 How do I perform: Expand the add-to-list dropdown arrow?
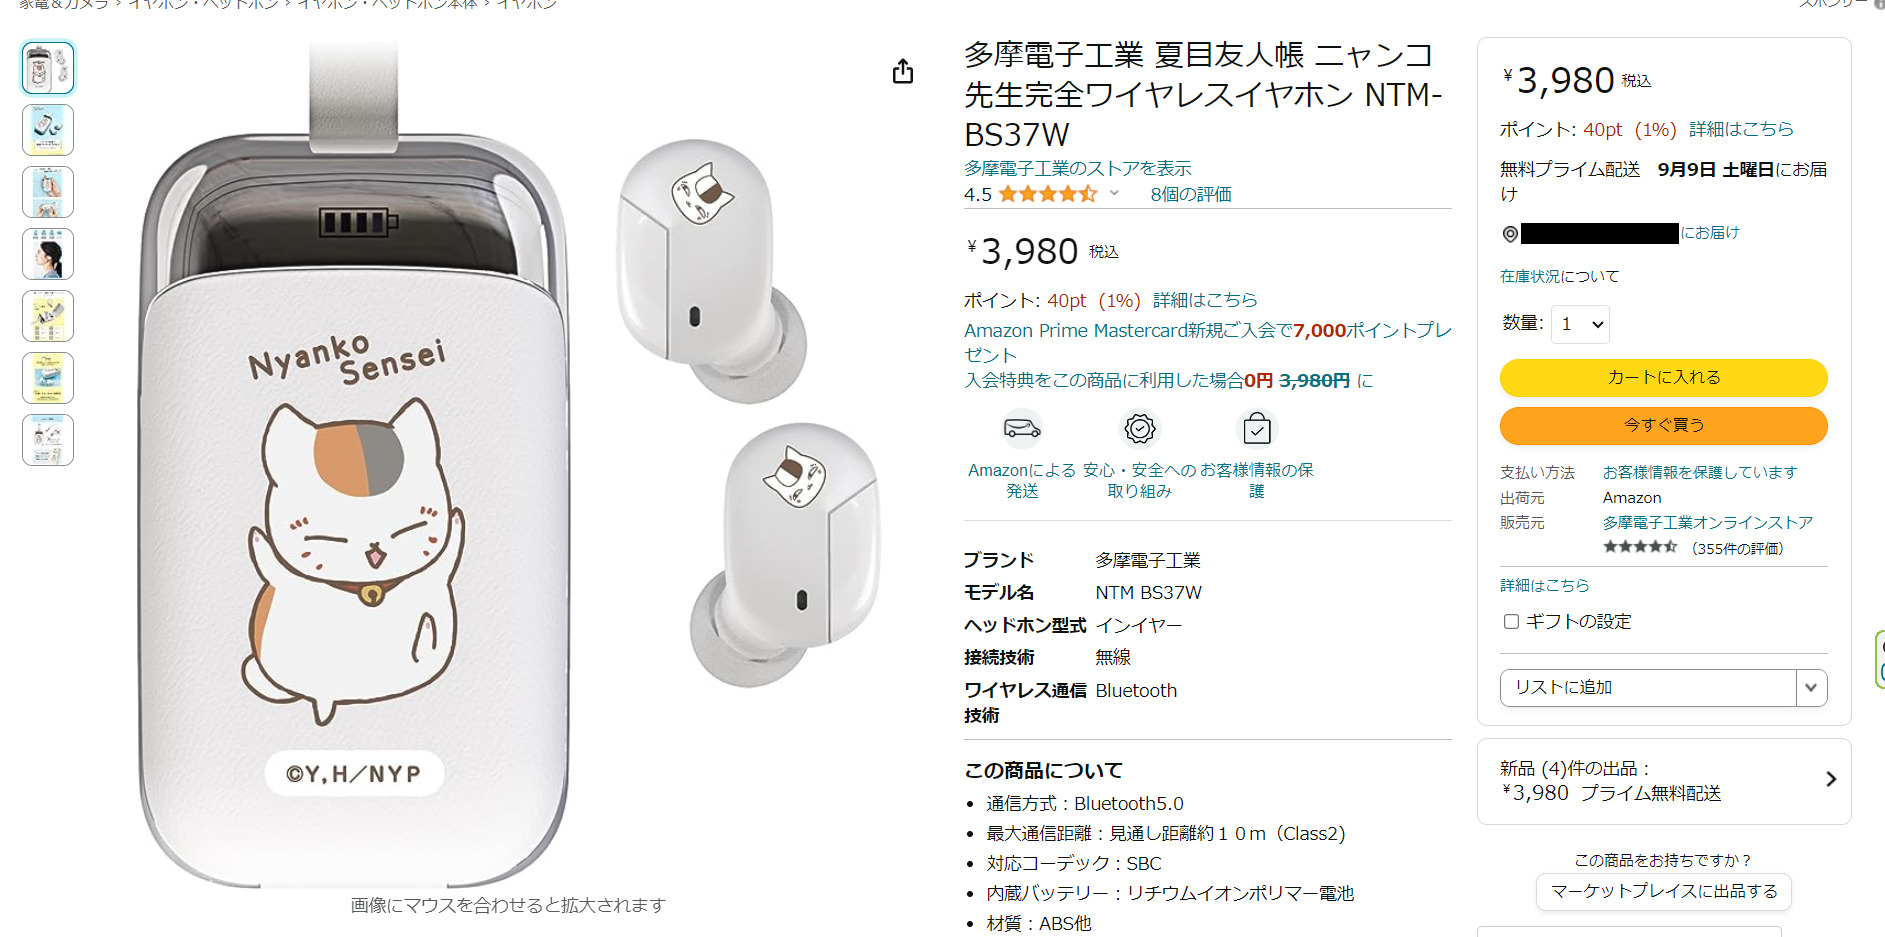(1811, 688)
